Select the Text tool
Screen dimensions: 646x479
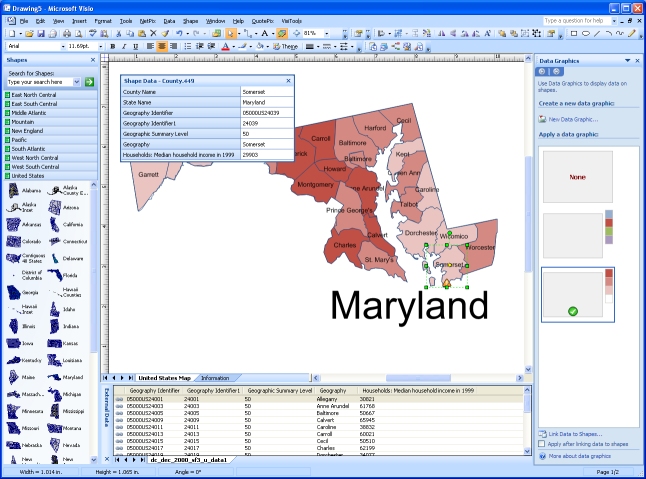pos(265,34)
